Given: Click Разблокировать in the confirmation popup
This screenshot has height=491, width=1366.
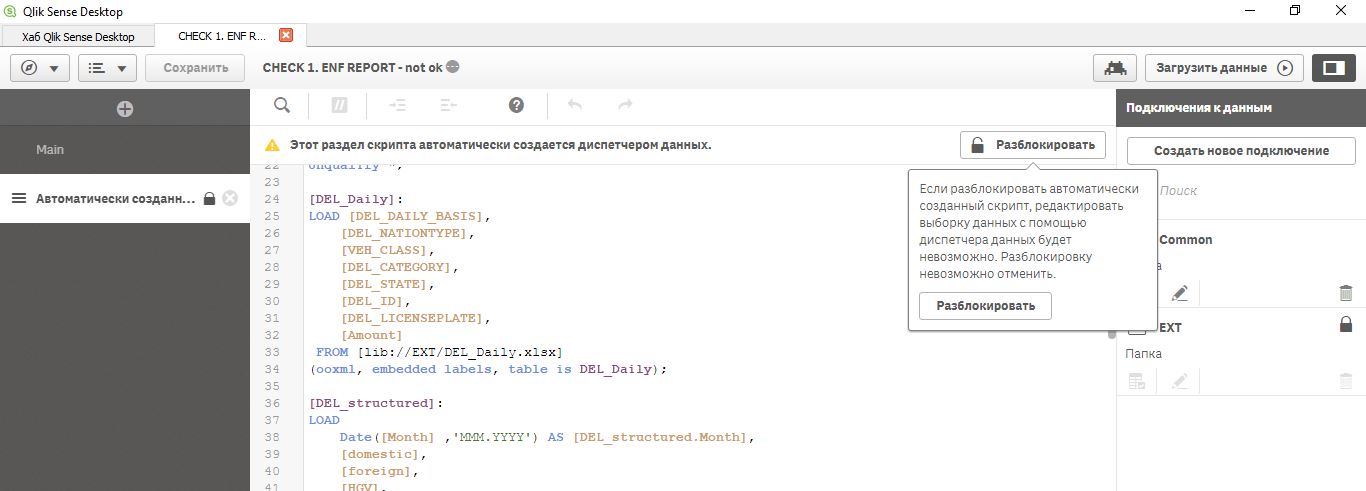Looking at the screenshot, I should [x=984, y=306].
